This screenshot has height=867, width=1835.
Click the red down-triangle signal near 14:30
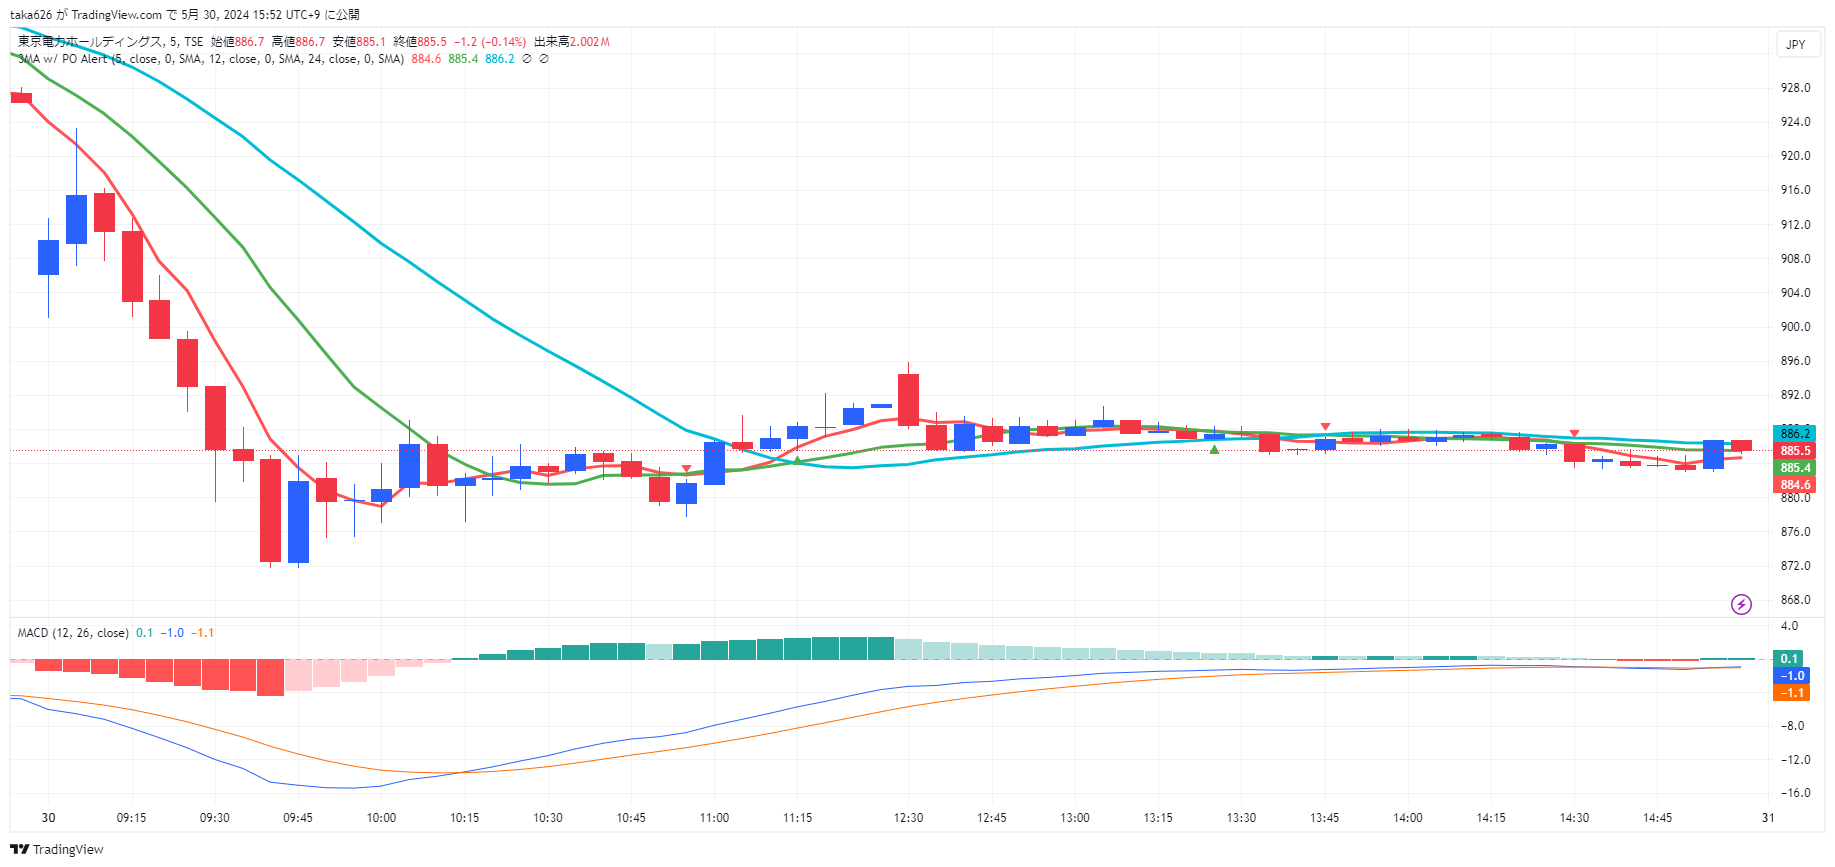1574,434
